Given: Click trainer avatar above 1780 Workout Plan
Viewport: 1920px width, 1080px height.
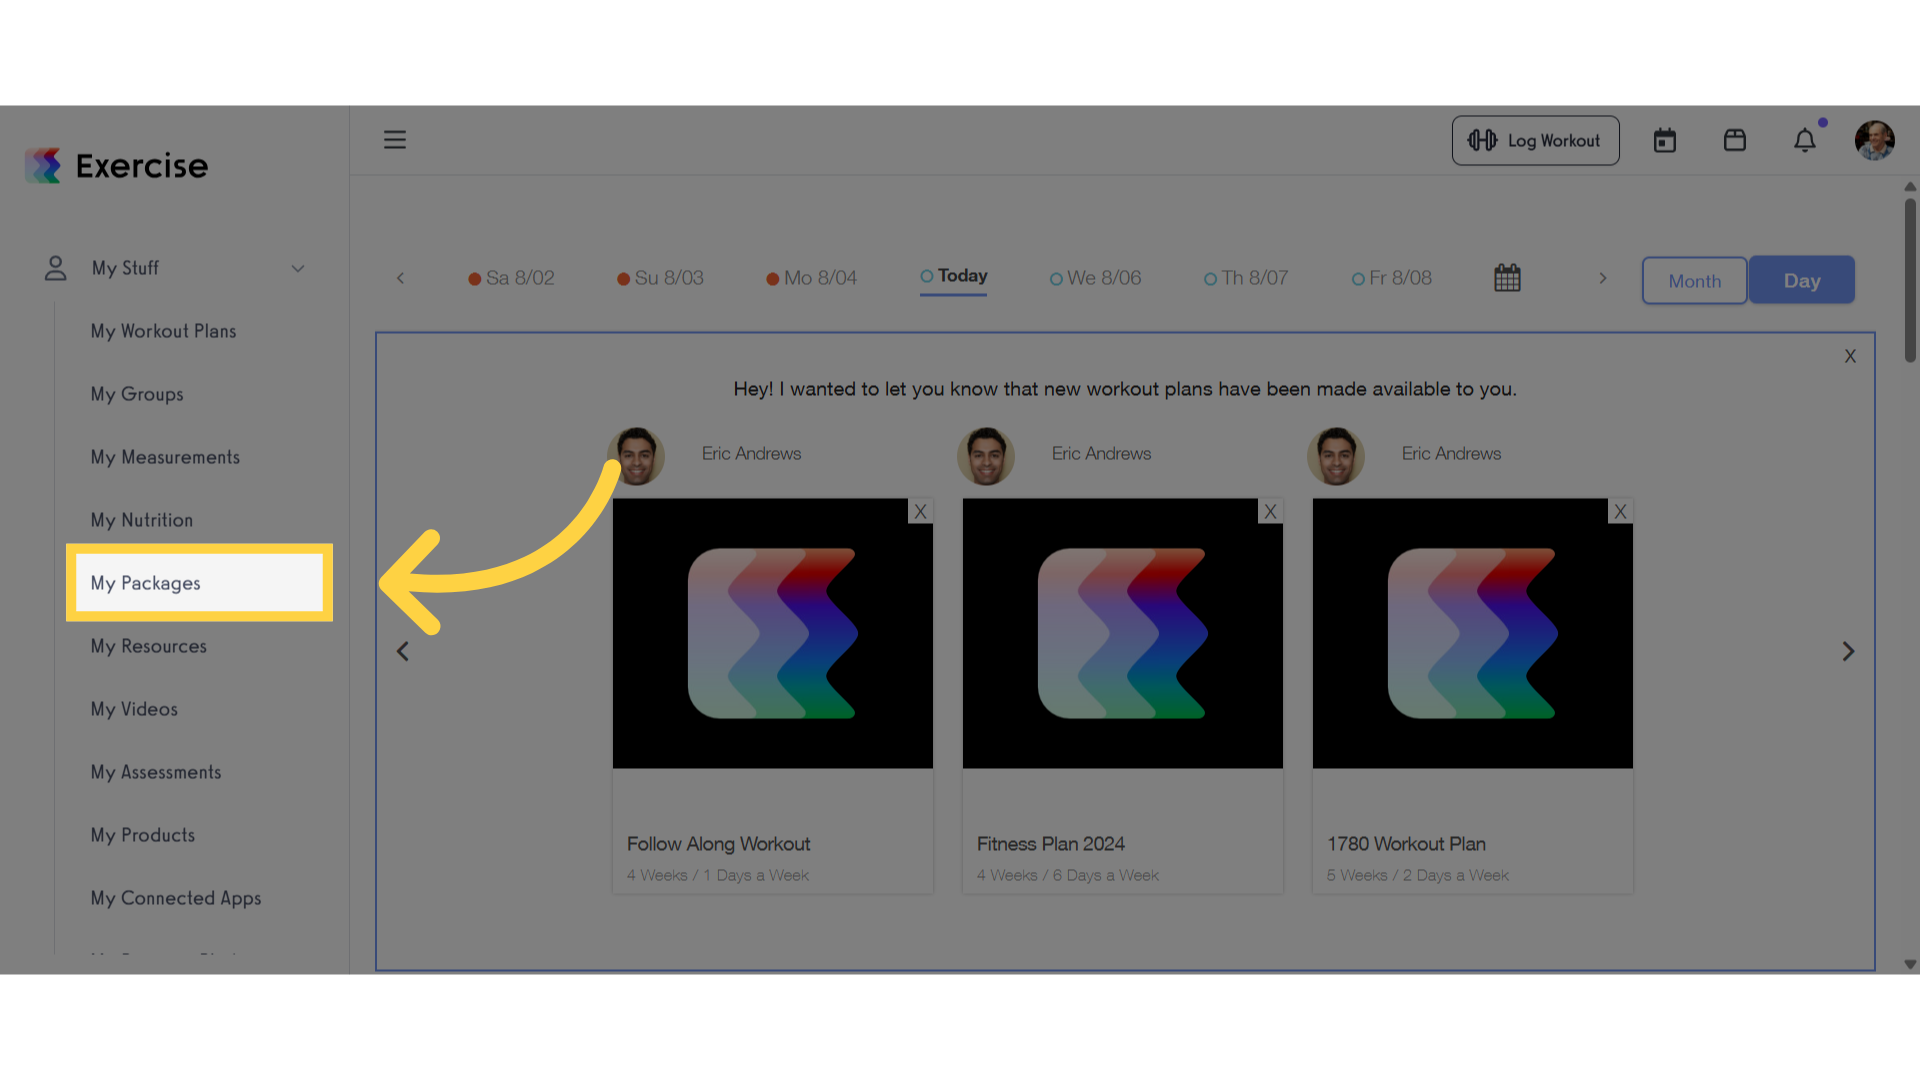Looking at the screenshot, I should (x=1336, y=456).
